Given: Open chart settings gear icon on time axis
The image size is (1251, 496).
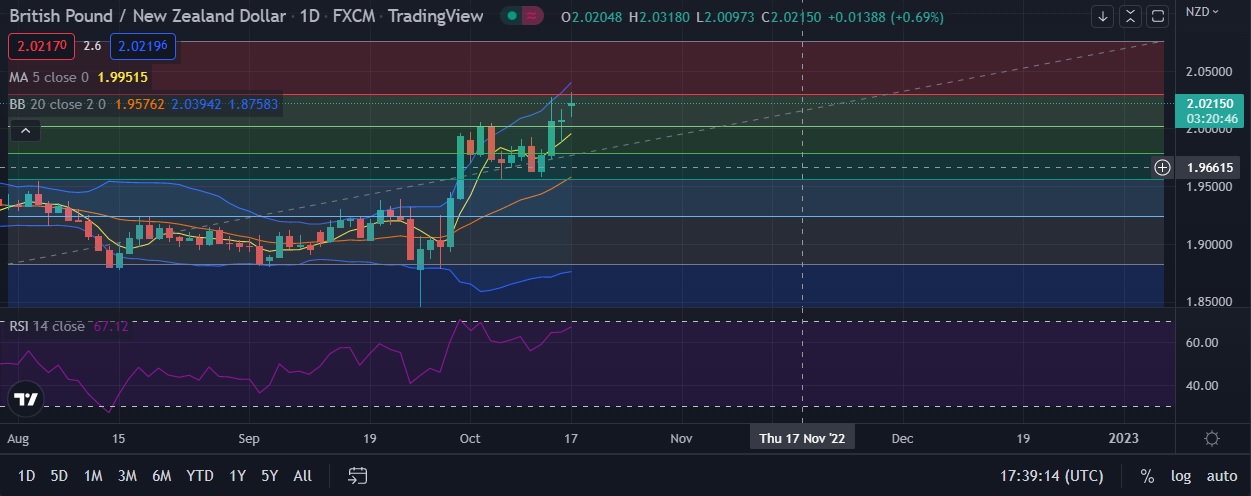Looking at the screenshot, I should tap(1212, 438).
